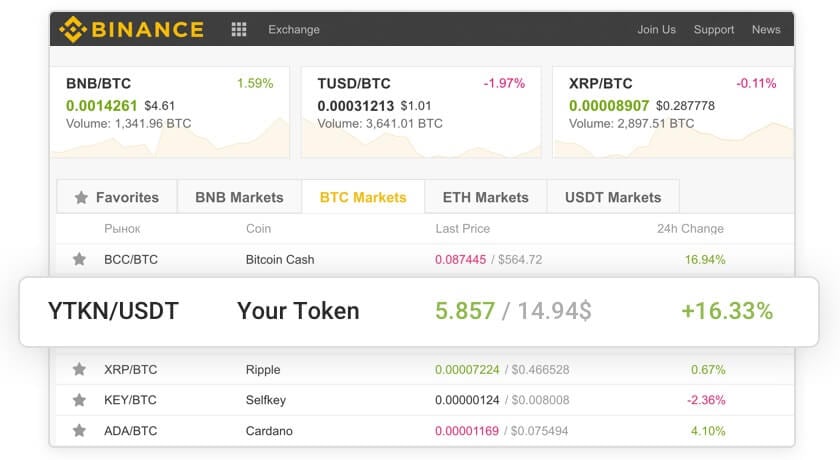This screenshot has height=460, width=840.
Task: Click the Selfkey coin name
Action: pyautogui.click(x=266, y=400)
